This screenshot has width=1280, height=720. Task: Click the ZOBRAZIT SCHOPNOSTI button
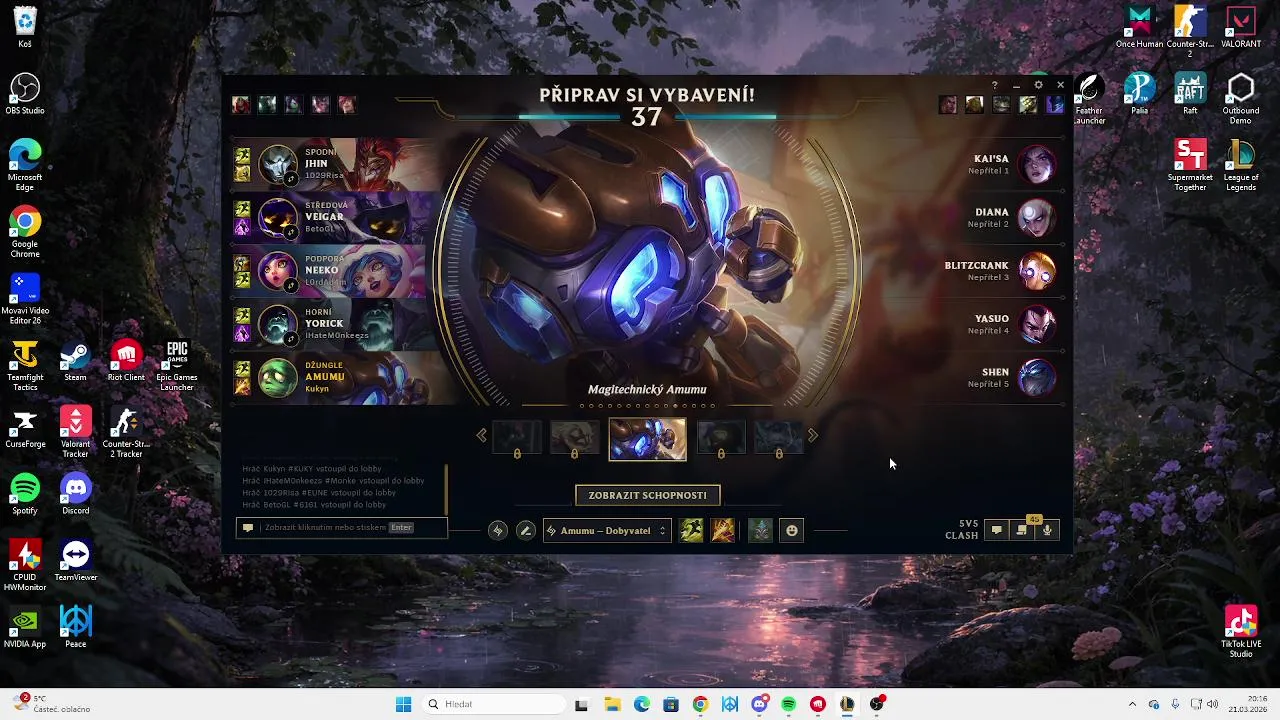click(x=648, y=495)
